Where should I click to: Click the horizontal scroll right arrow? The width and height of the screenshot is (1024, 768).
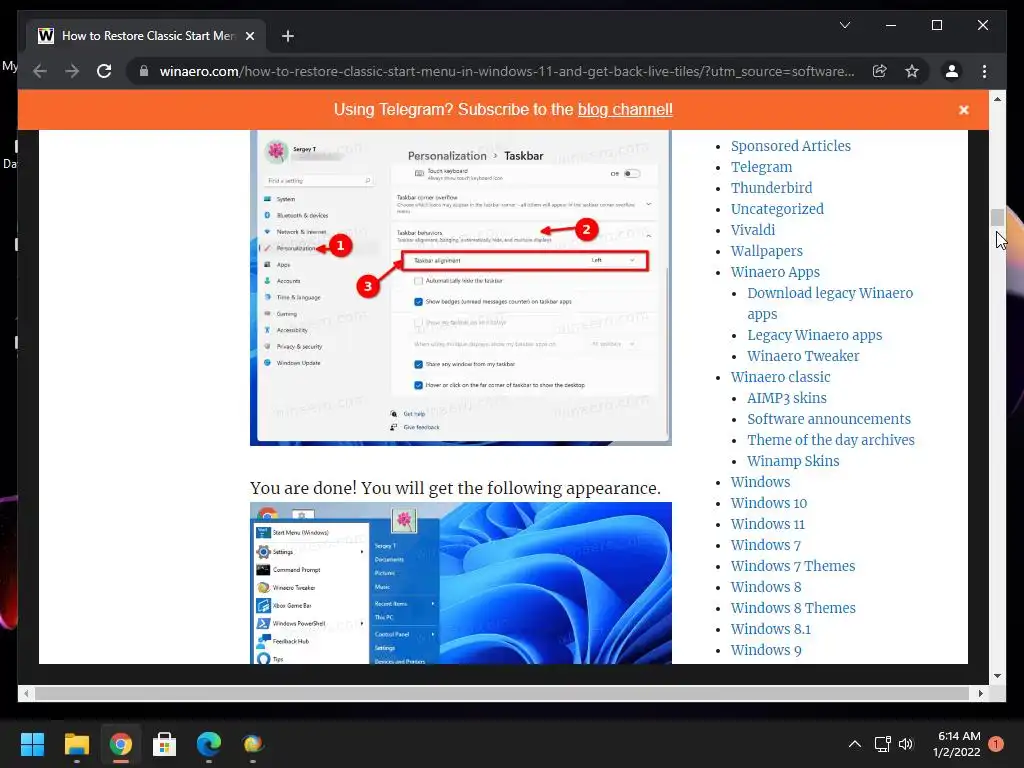pyautogui.click(x=980, y=694)
